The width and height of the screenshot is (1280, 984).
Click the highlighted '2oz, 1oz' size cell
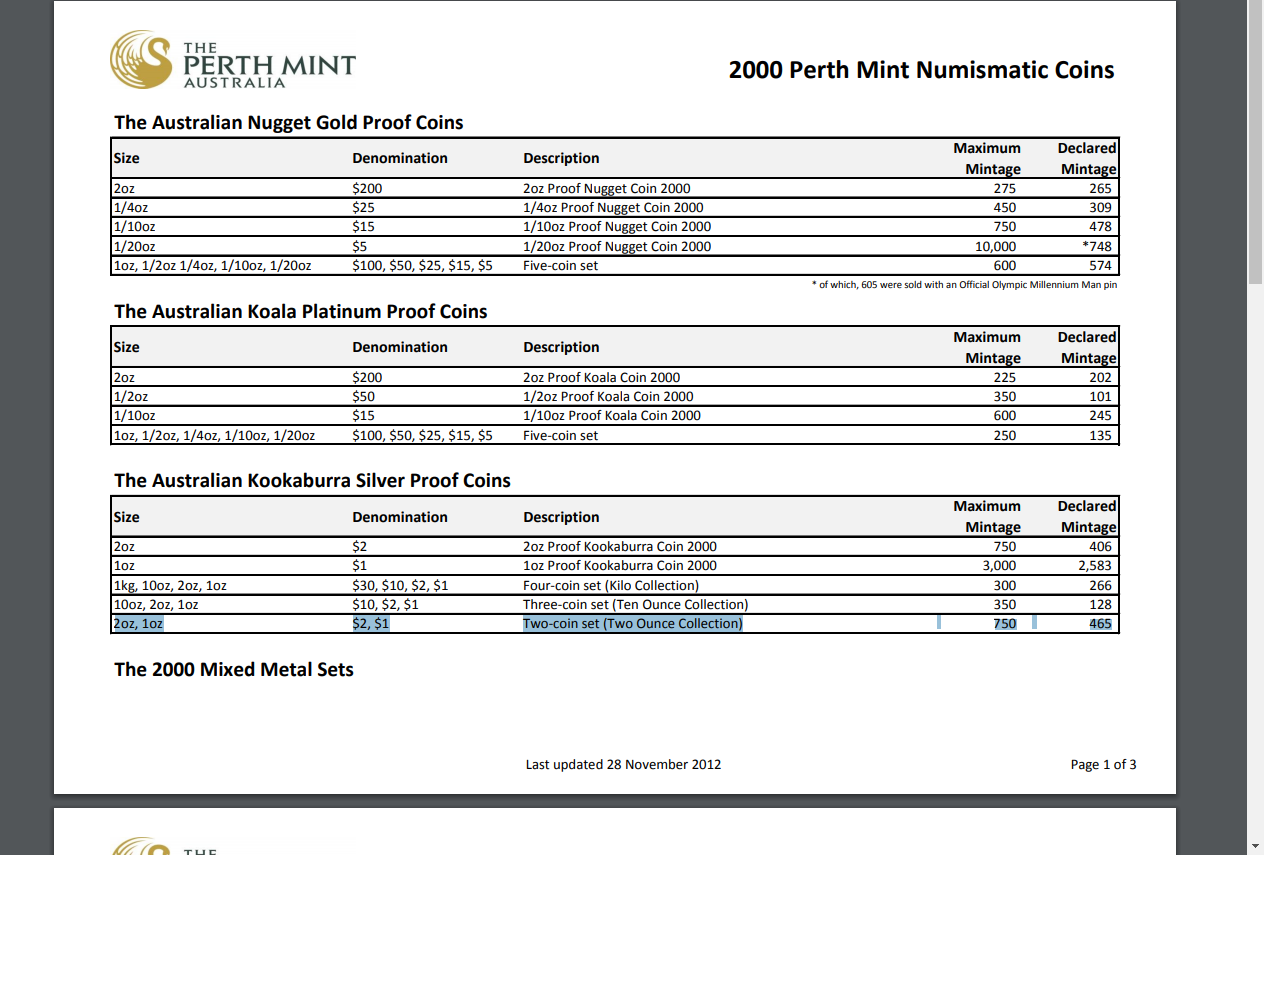(138, 624)
